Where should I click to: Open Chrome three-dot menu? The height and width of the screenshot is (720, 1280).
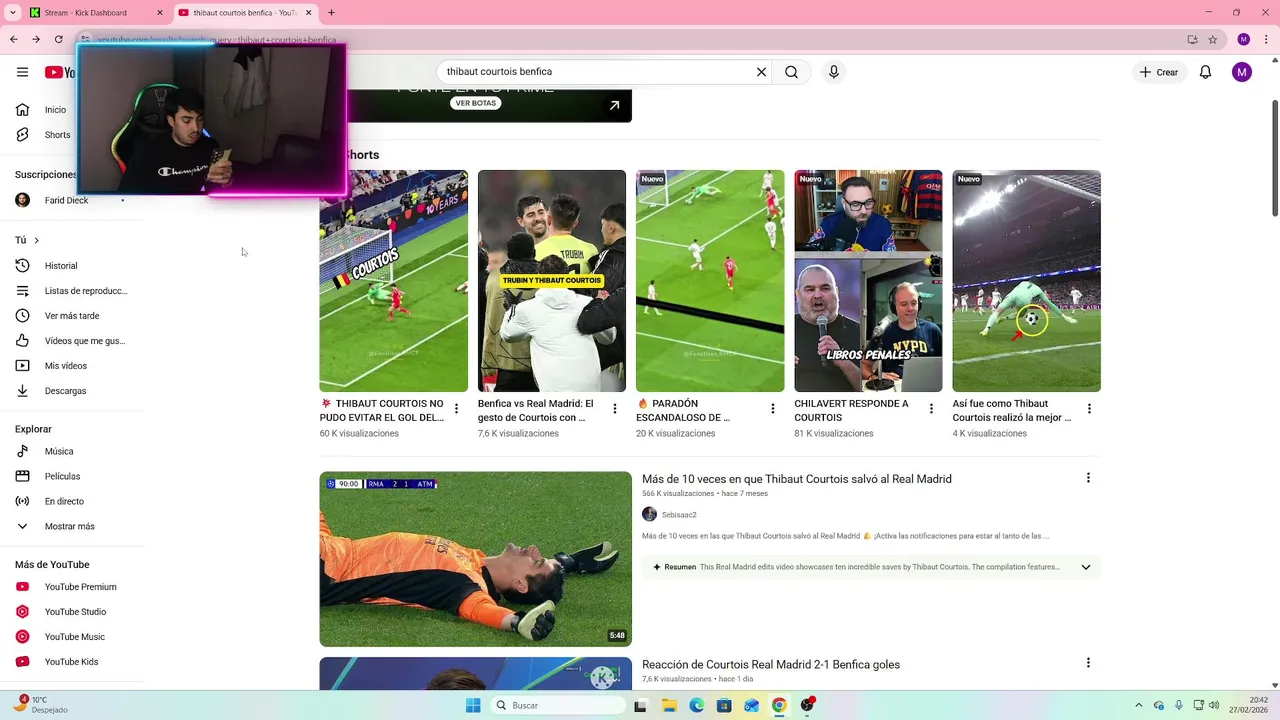(1265, 39)
